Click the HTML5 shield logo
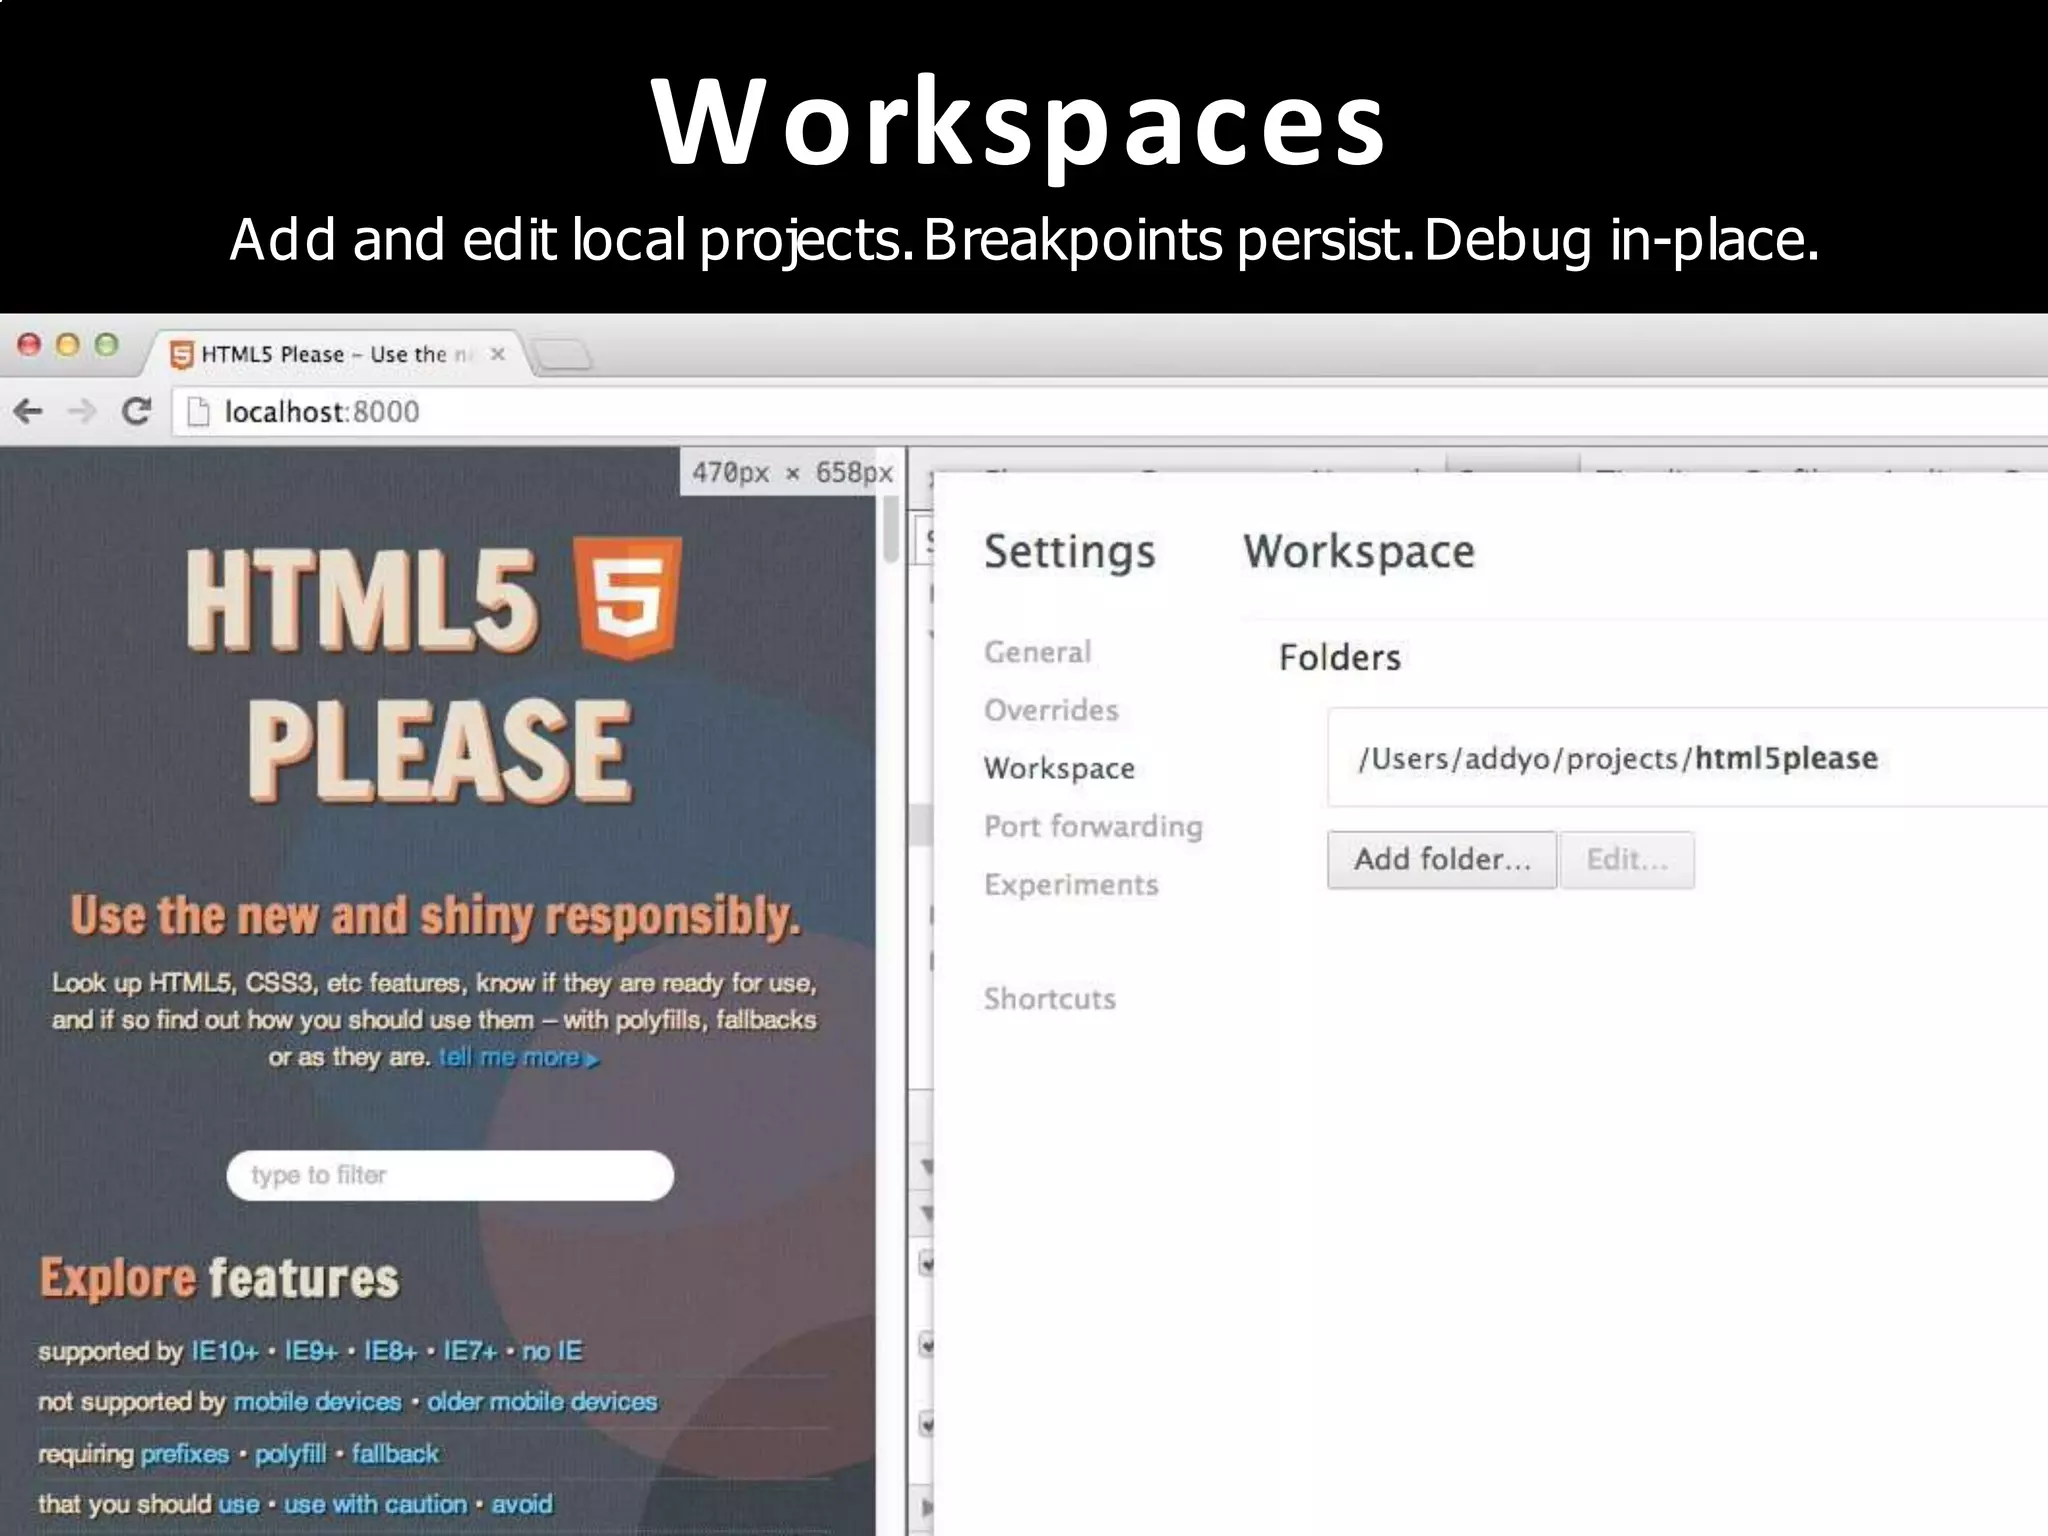The width and height of the screenshot is (2048, 1536). pyautogui.click(x=628, y=598)
